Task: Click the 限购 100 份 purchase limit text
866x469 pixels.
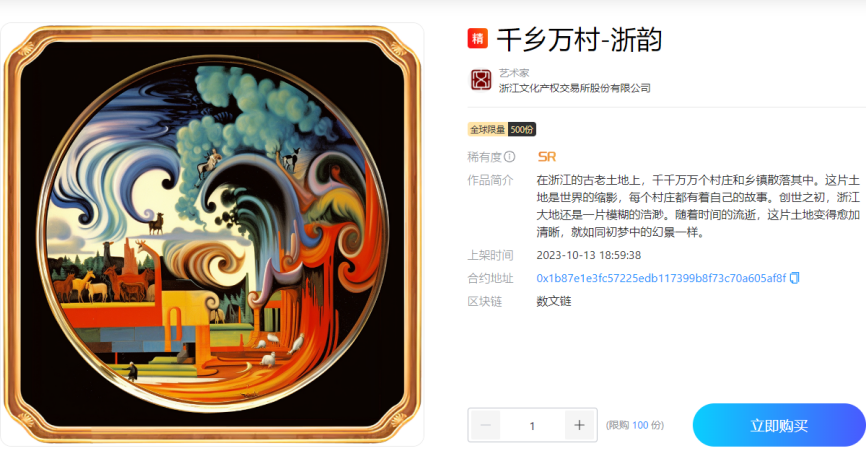Action: coord(635,425)
